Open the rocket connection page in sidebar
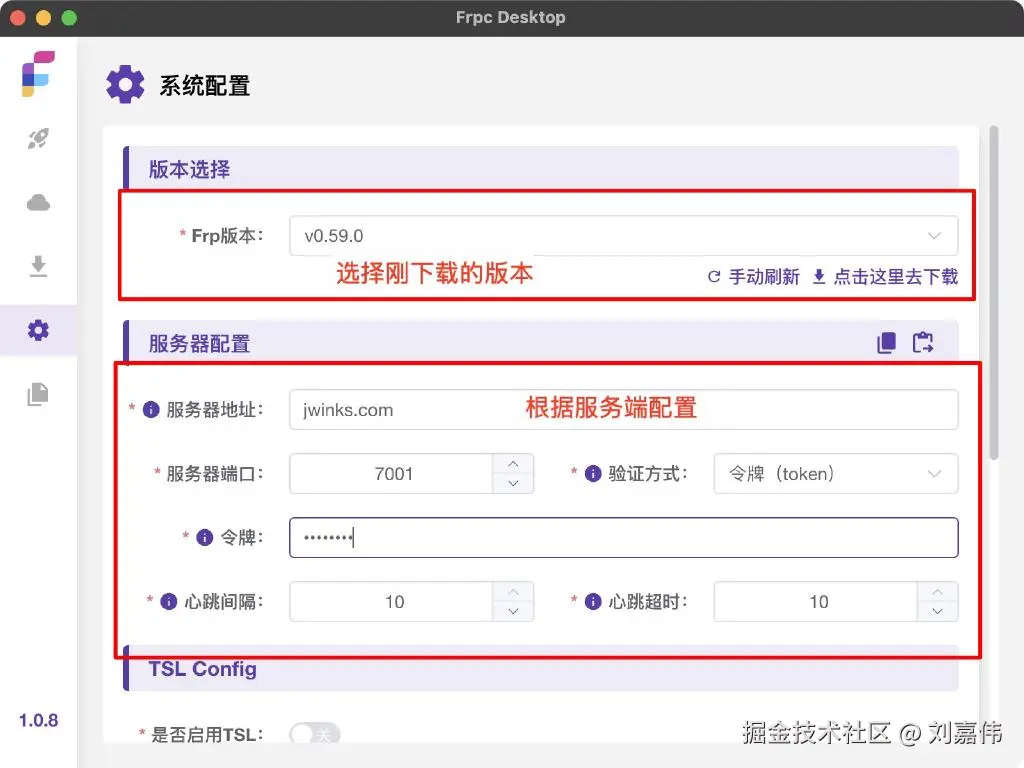Image resolution: width=1024 pixels, height=768 pixels. 38,138
